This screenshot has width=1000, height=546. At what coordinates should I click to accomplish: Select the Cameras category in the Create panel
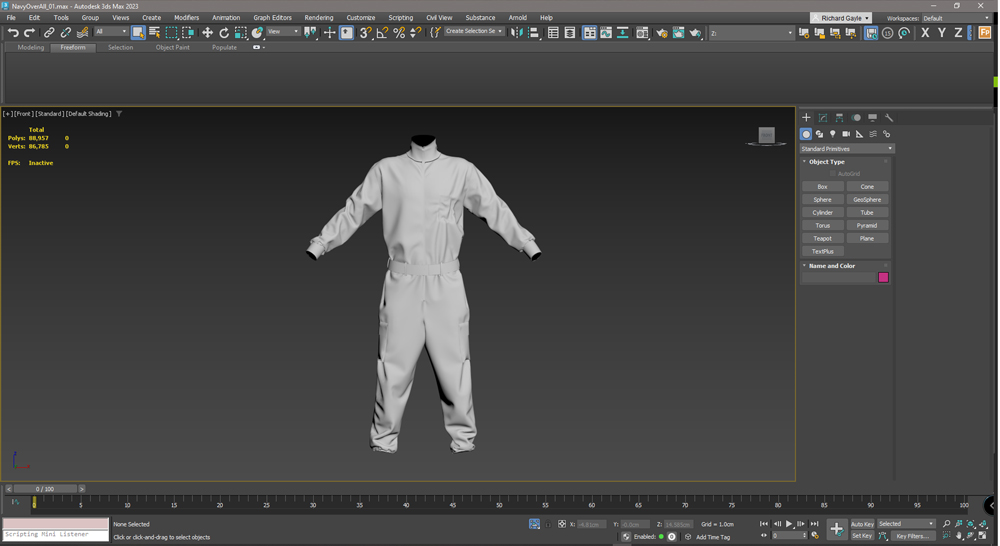pyautogui.click(x=846, y=134)
